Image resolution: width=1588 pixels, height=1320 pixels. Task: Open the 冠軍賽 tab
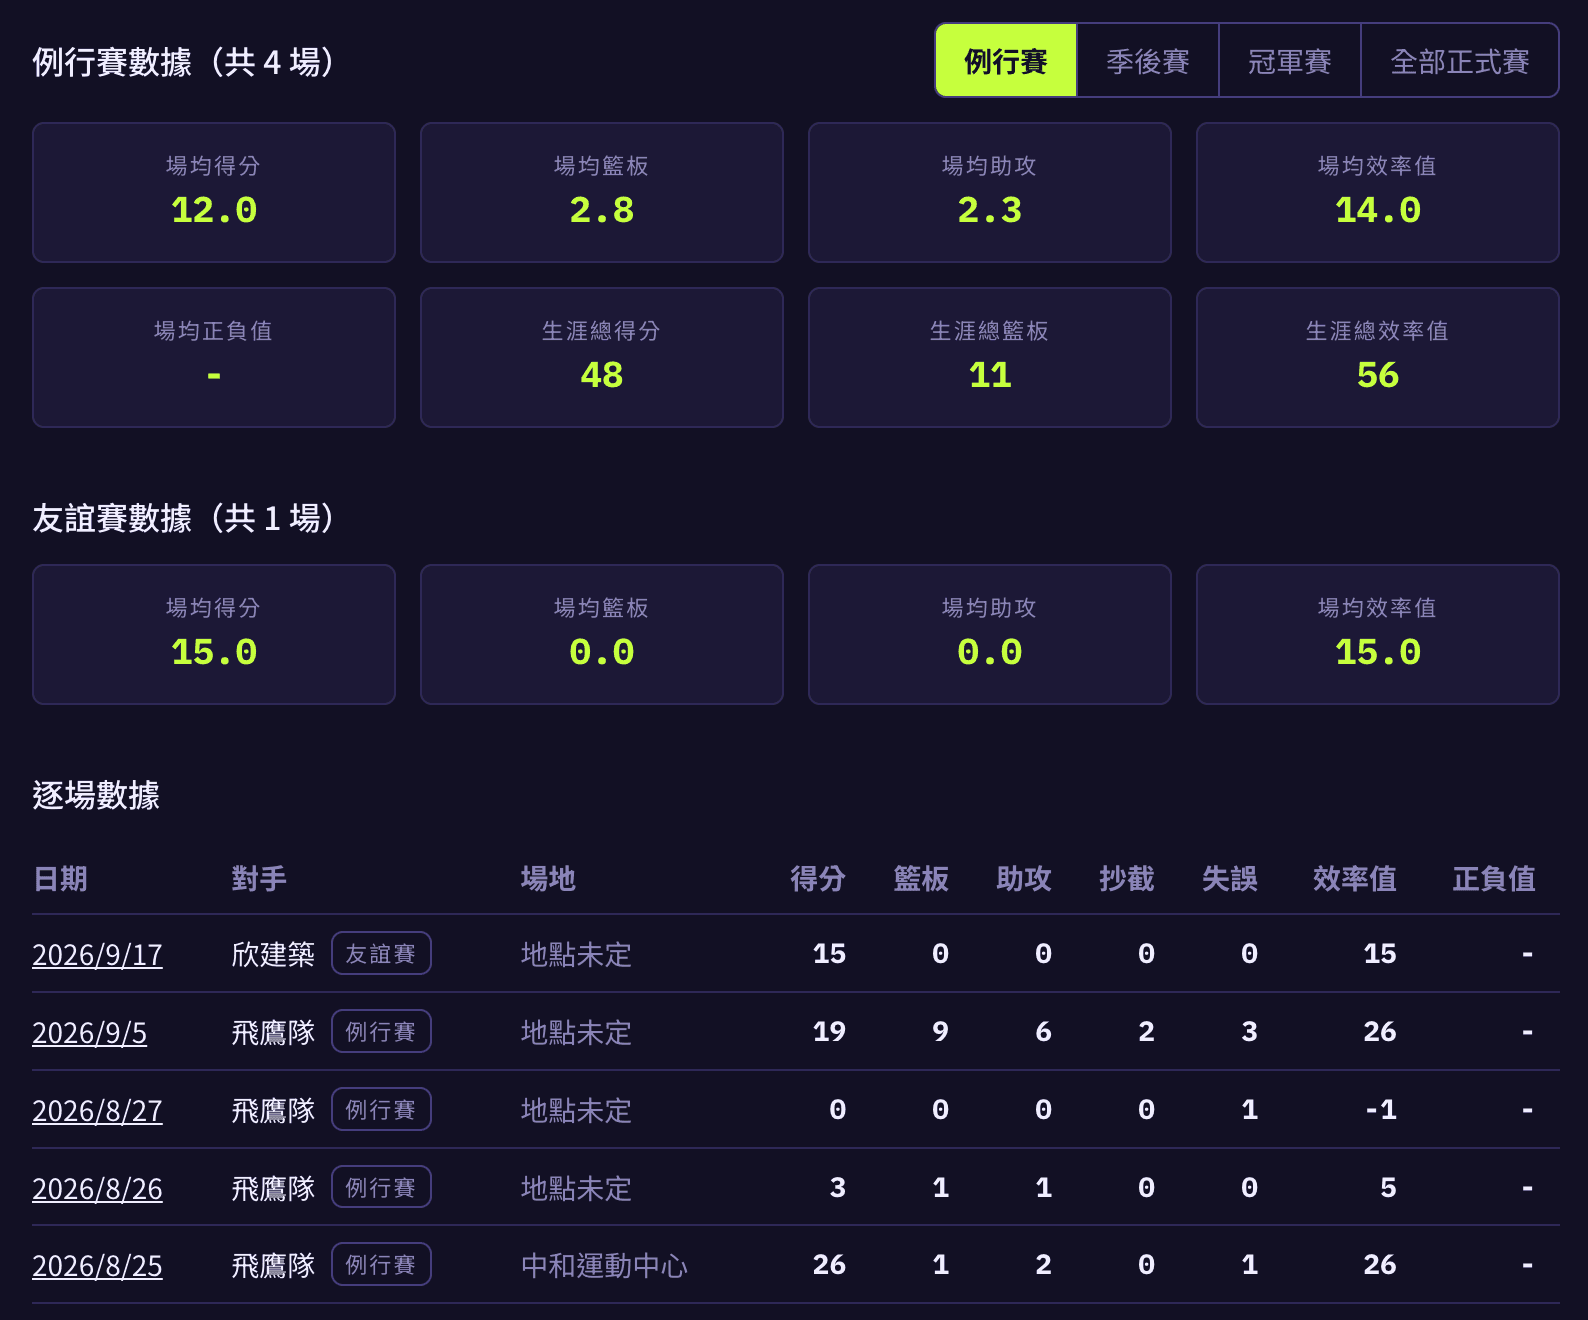pyautogui.click(x=1290, y=61)
